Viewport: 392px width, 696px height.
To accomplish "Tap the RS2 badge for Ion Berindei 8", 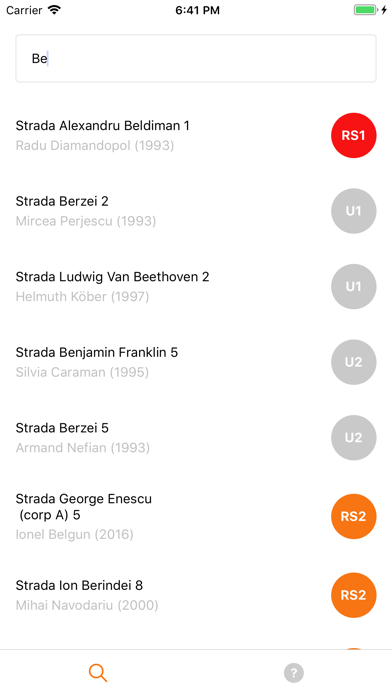I will (x=353, y=595).
